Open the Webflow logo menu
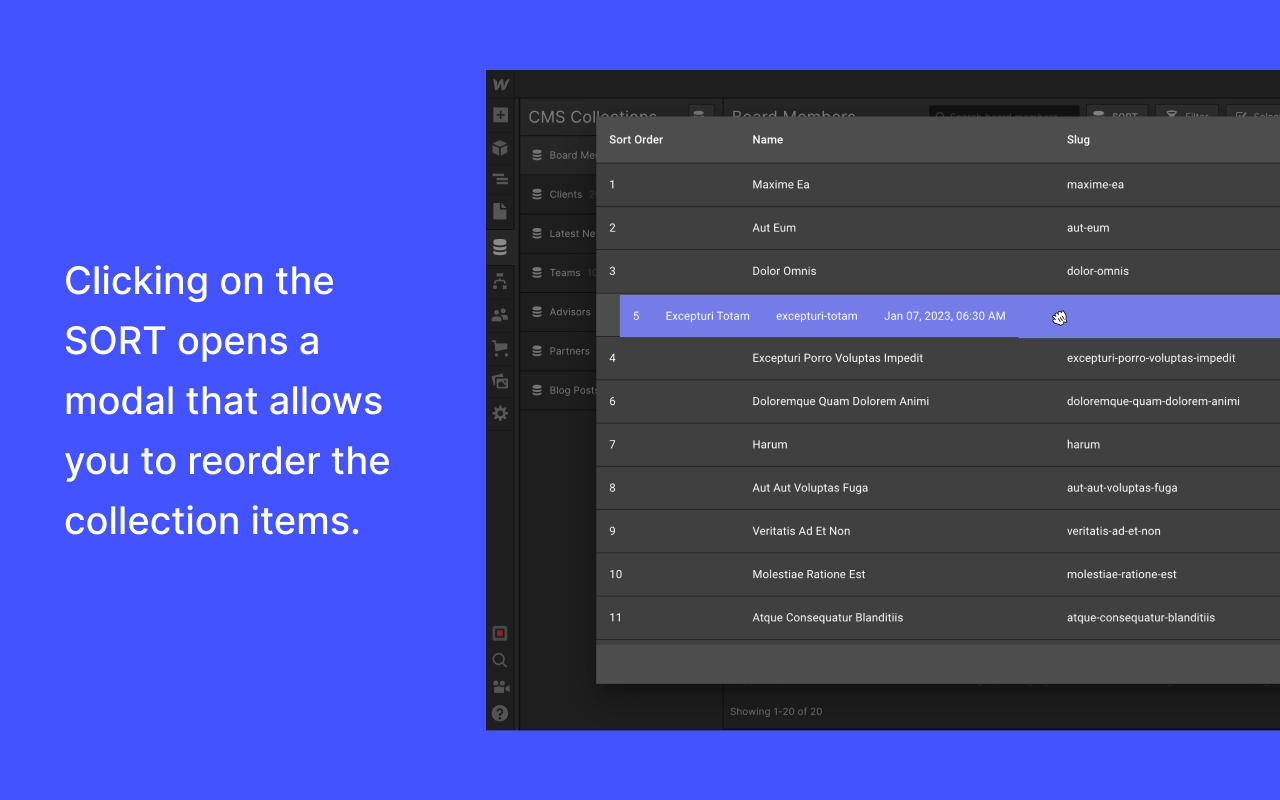This screenshot has width=1280, height=800. coord(501,85)
